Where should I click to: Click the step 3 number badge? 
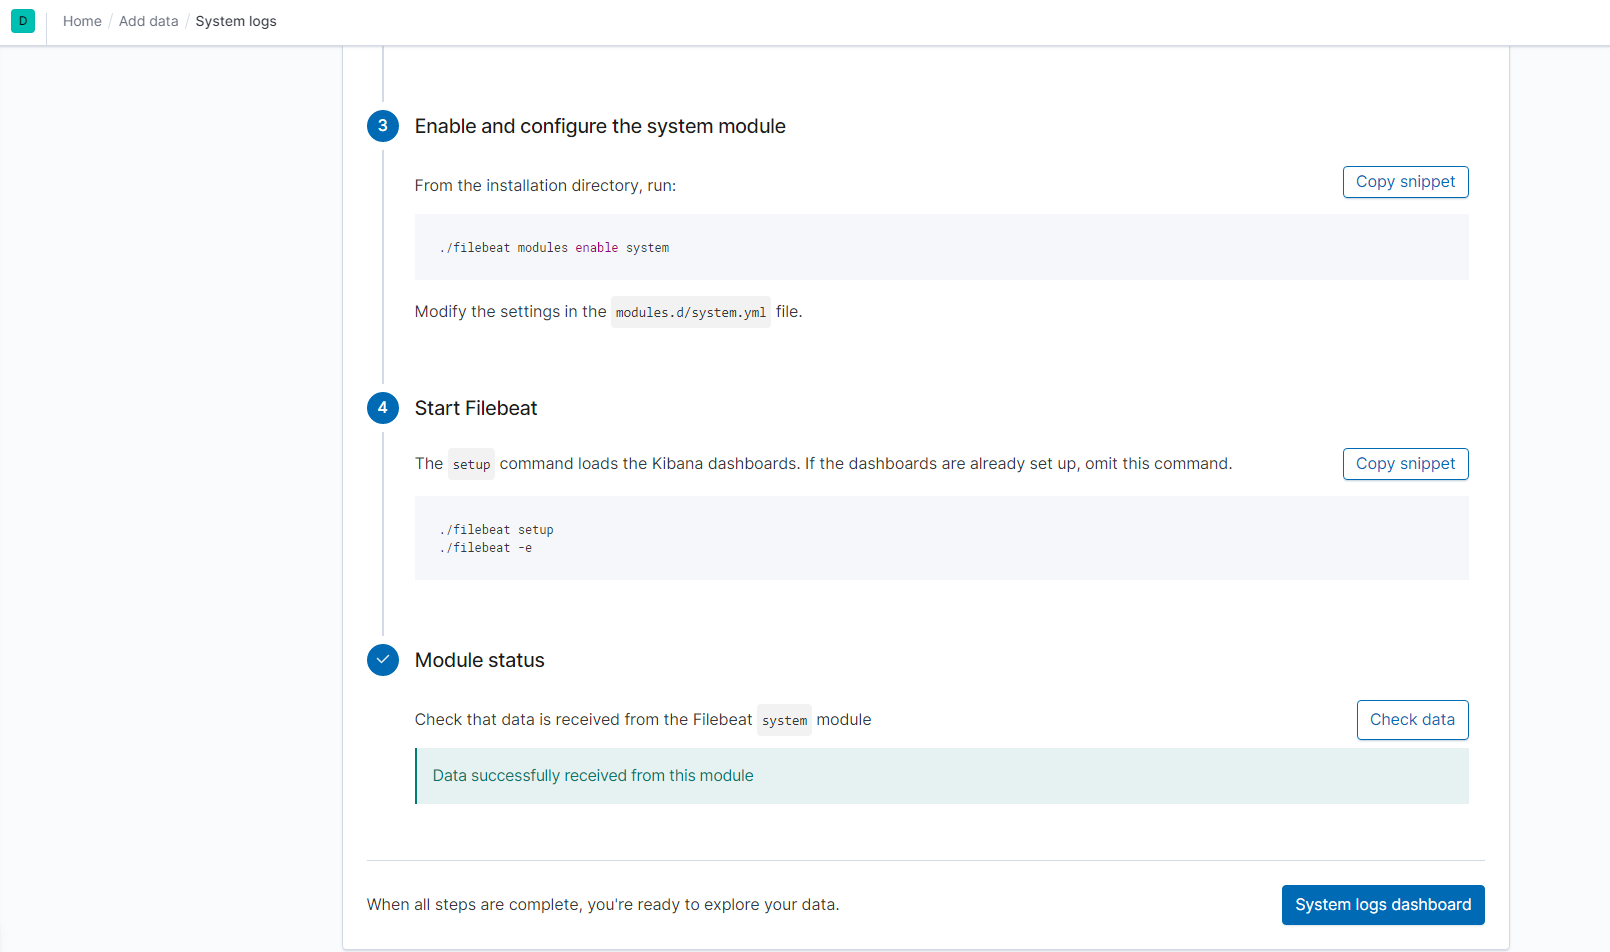point(383,126)
